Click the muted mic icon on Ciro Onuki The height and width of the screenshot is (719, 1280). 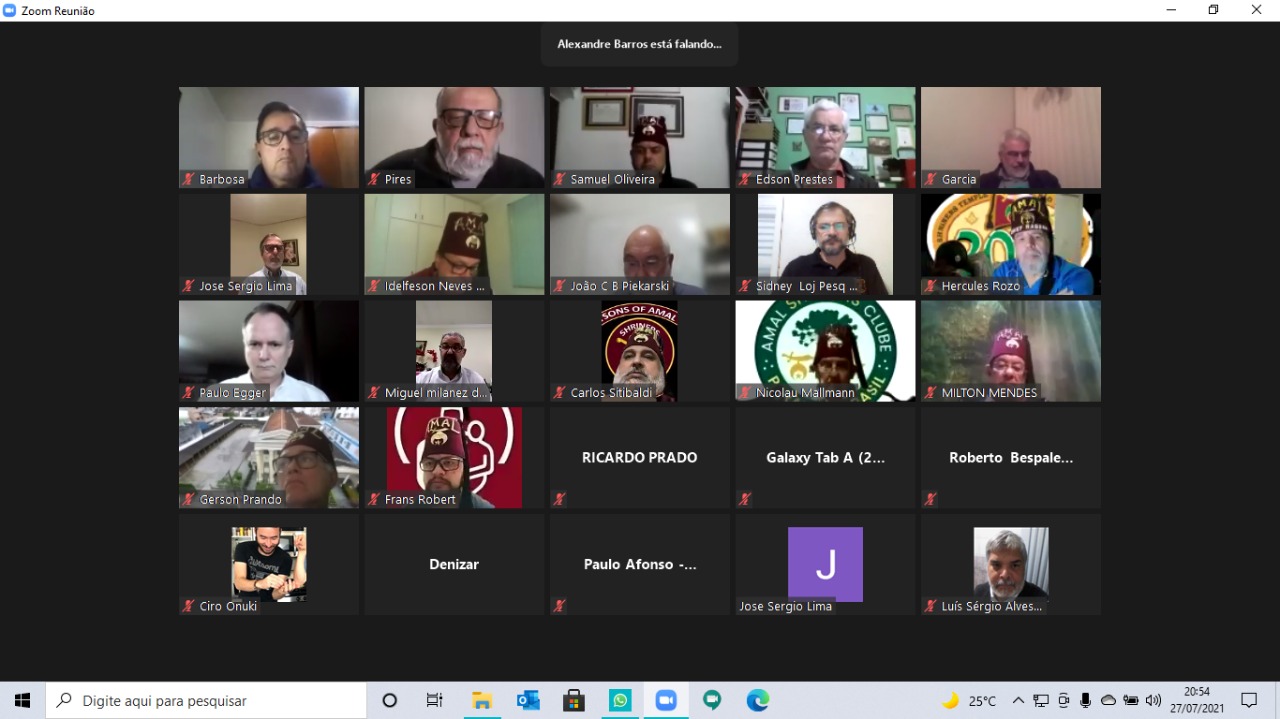point(188,606)
